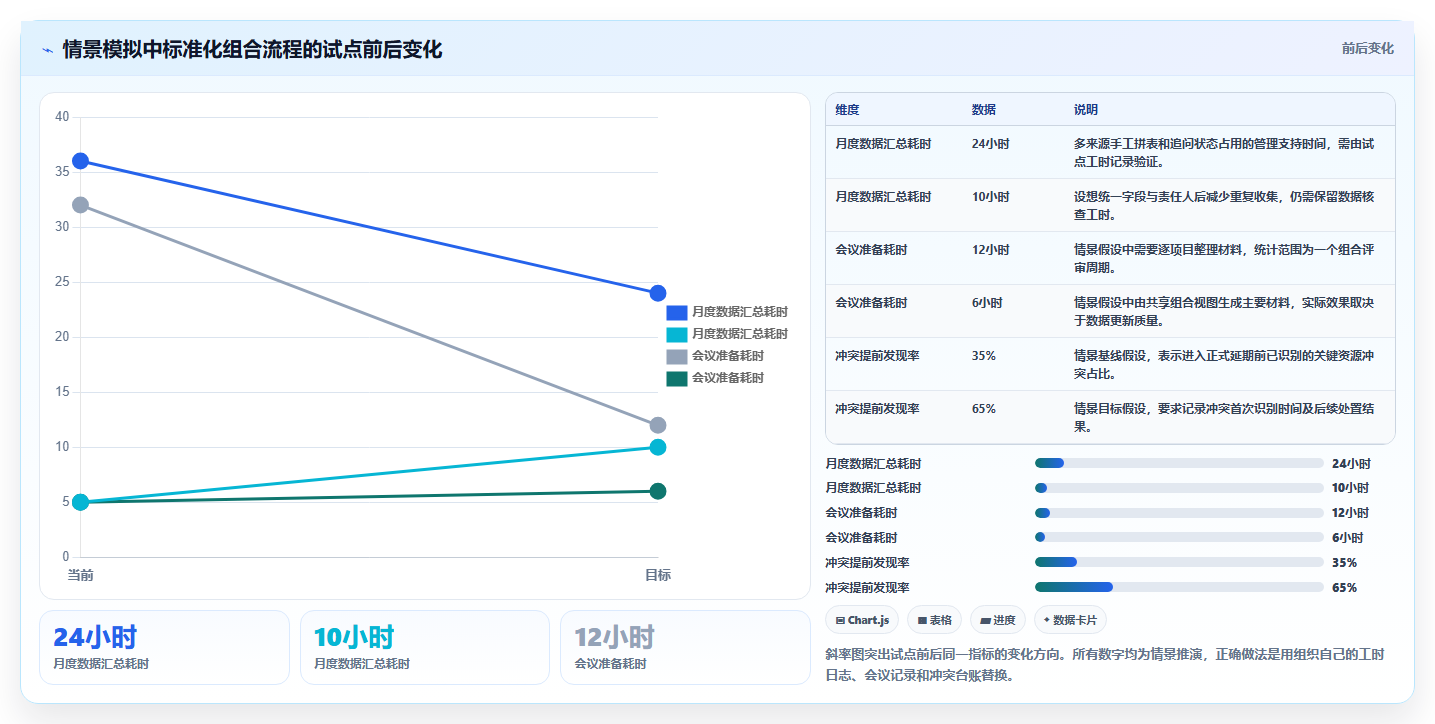Toggle the dark green 会议准备耗时 legend swatch
The width and height of the screenshot is (1435, 724).
click(x=677, y=378)
